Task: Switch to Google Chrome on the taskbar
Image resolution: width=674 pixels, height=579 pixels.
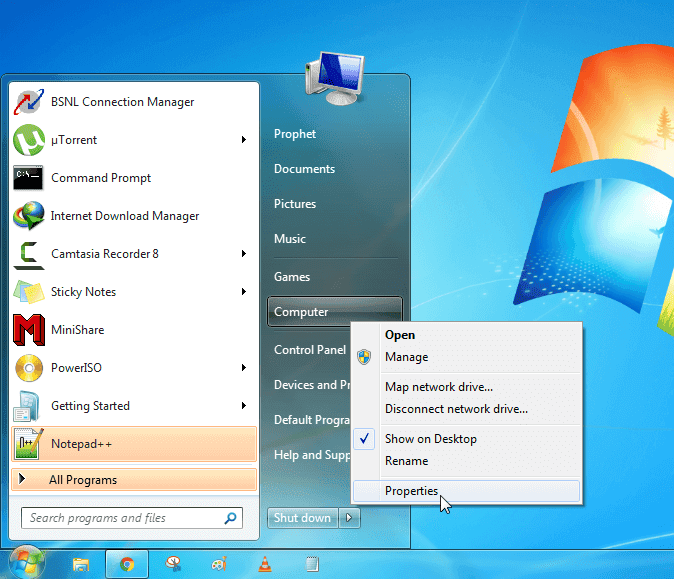Action: tap(127, 564)
